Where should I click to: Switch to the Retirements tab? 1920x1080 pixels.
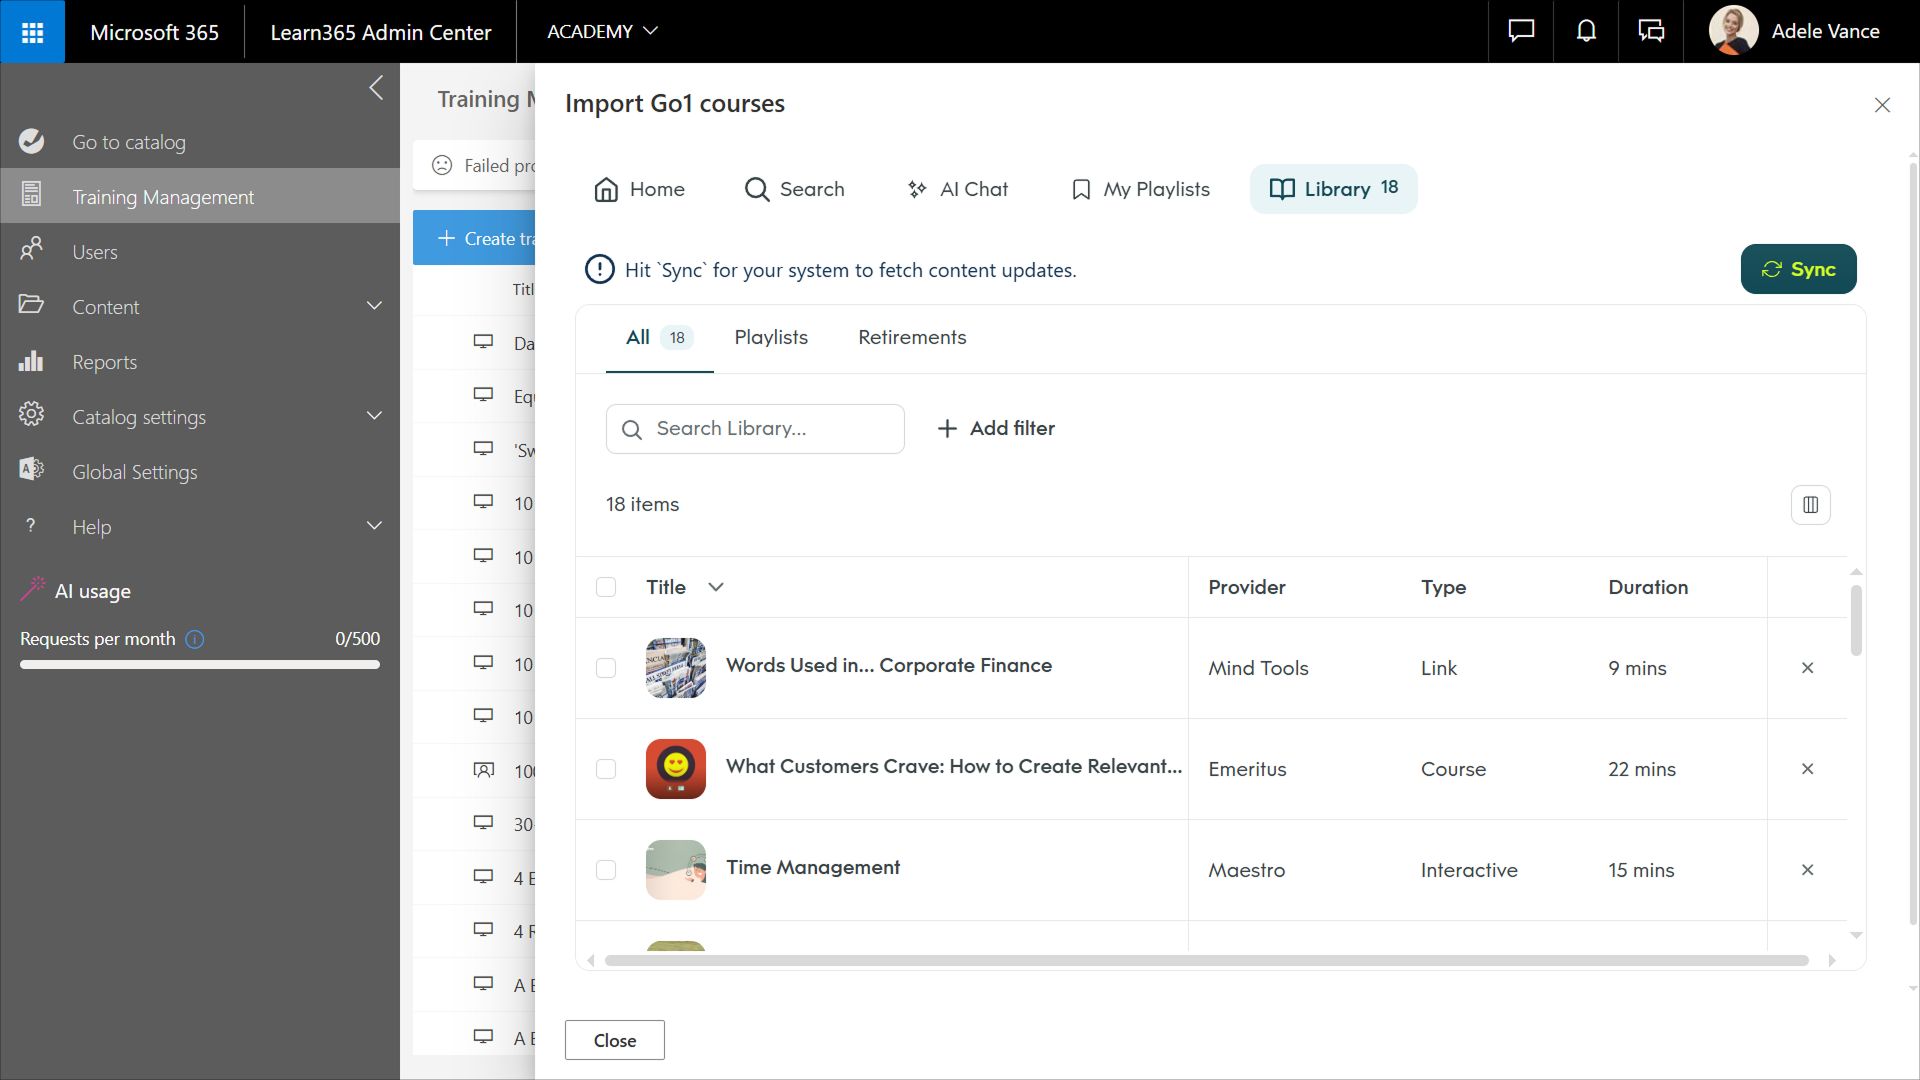(x=911, y=338)
